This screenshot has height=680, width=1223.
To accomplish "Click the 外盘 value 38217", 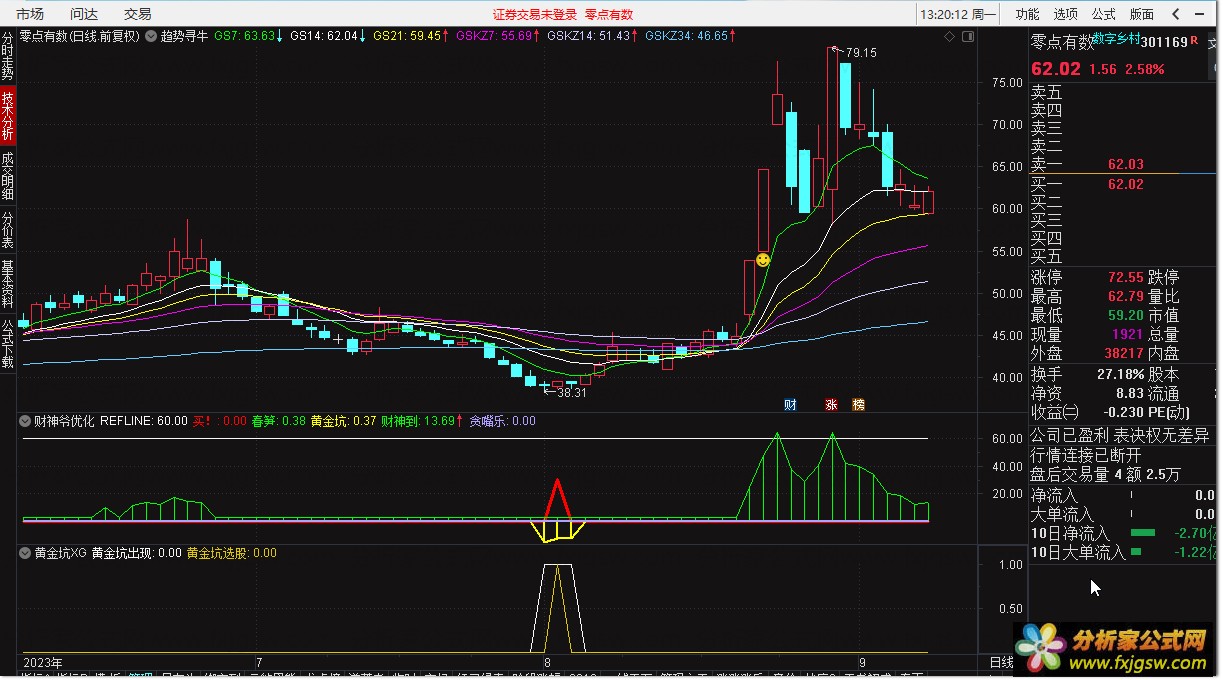I will pos(1124,353).
